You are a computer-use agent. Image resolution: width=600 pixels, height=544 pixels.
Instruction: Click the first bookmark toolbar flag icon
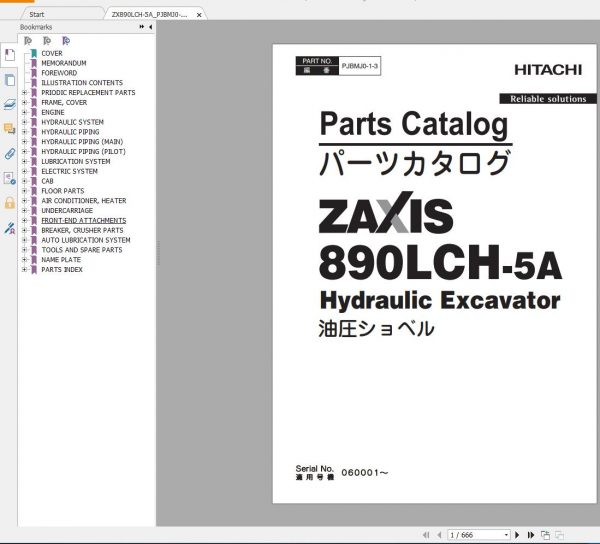coord(28,41)
